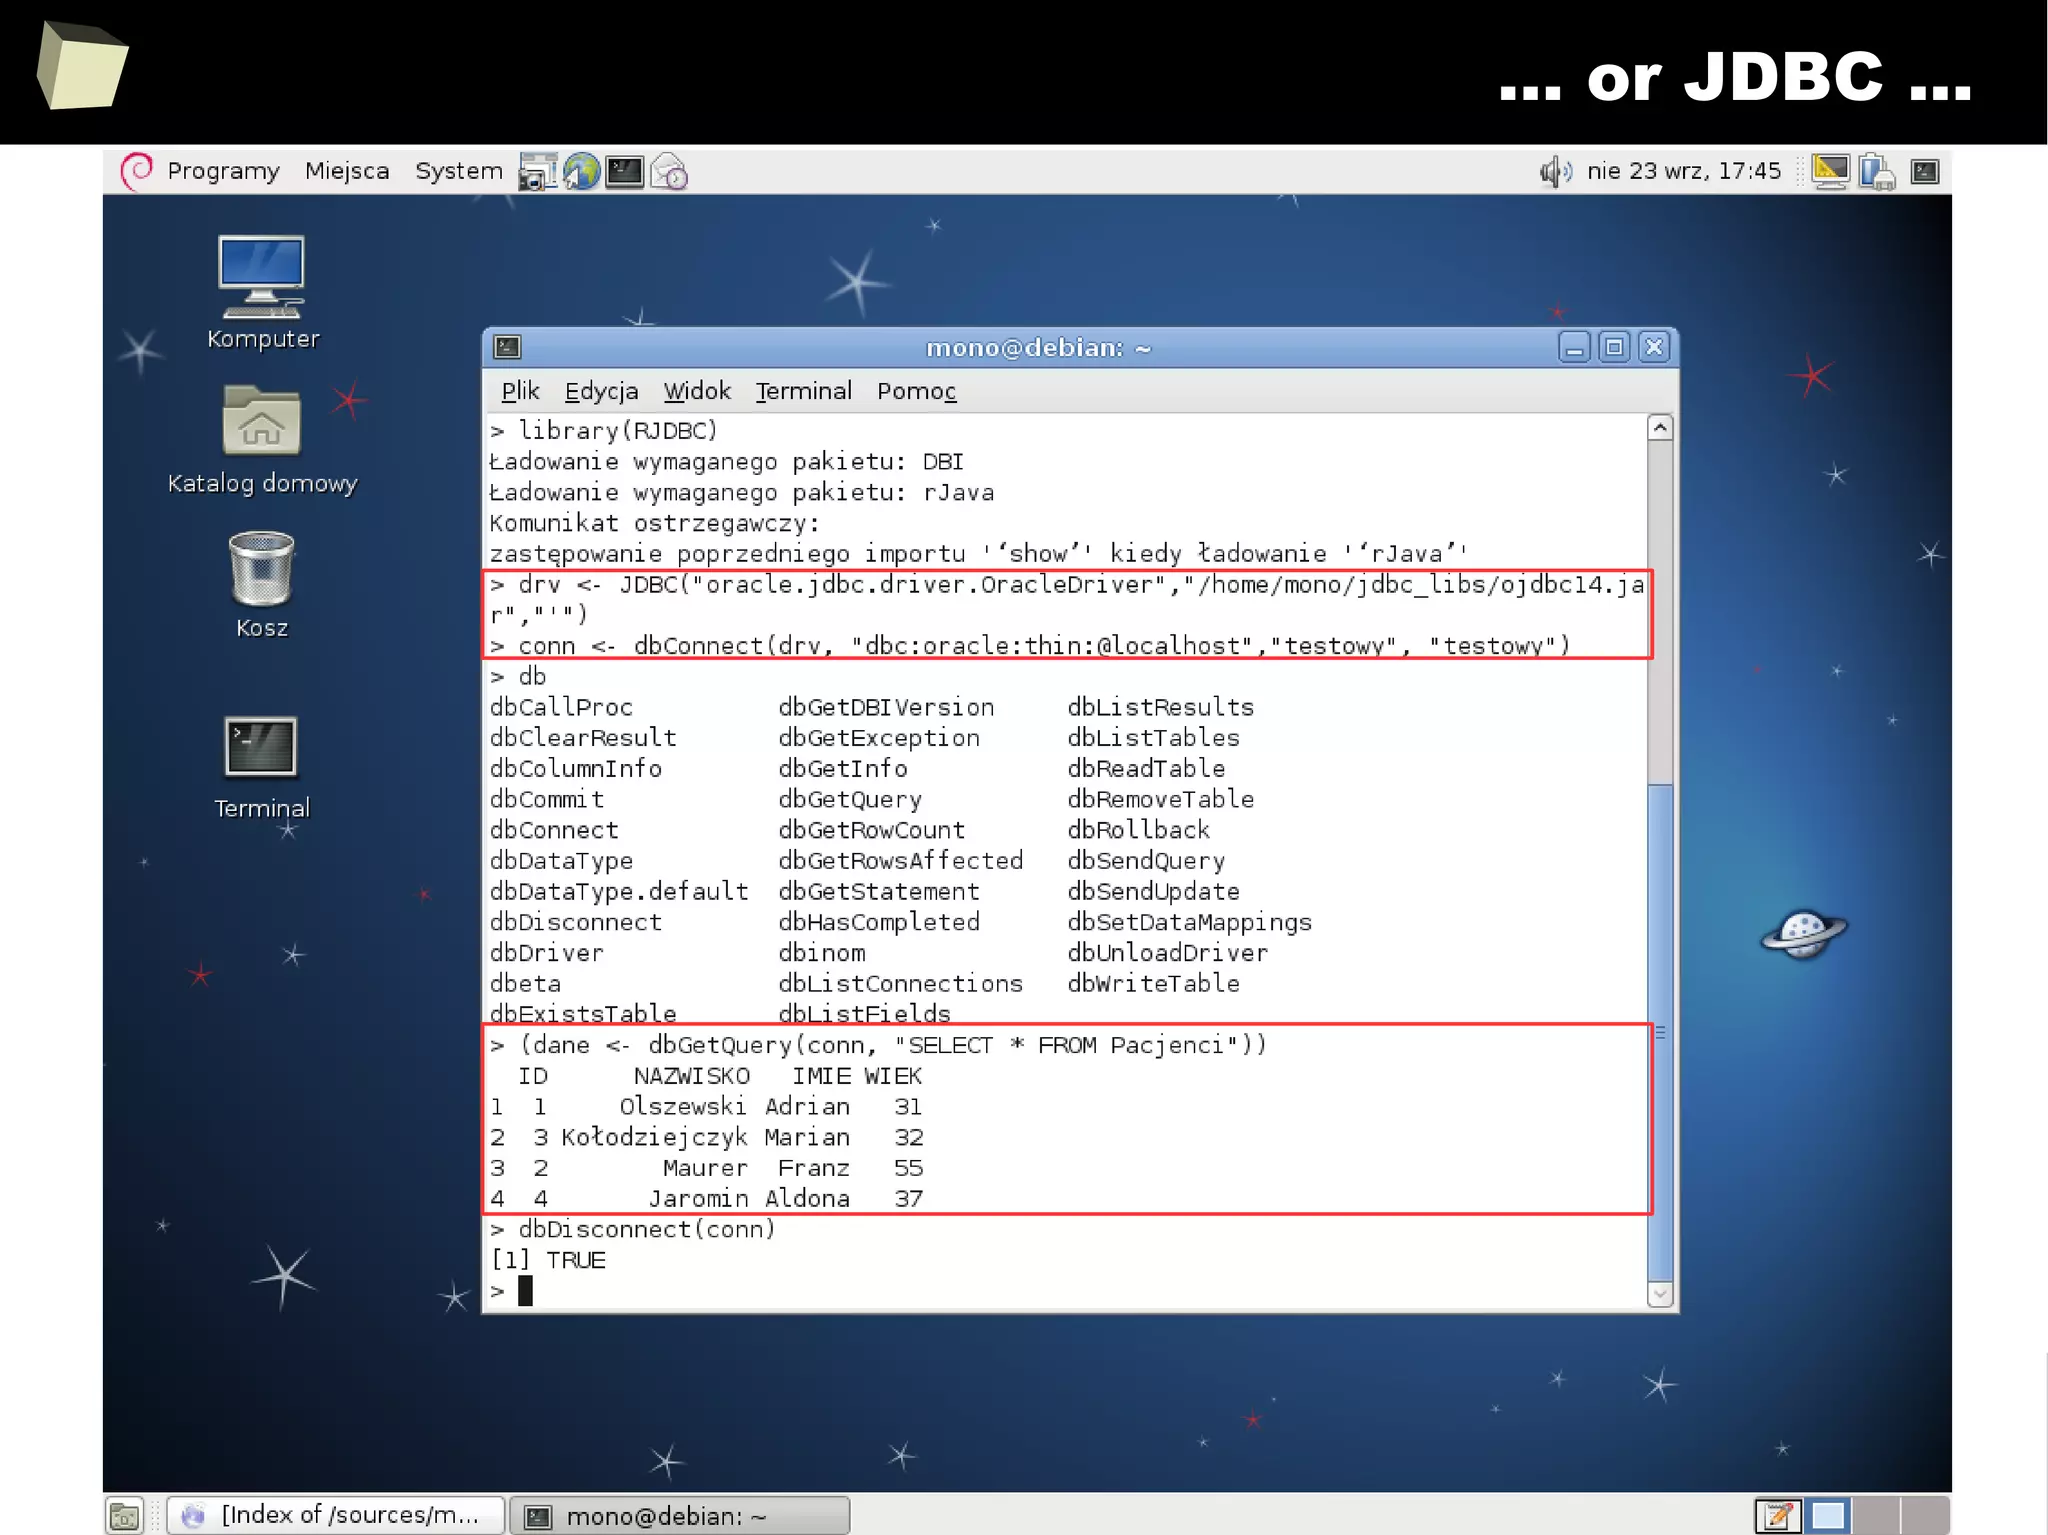The height and width of the screenshot is (1535, 2048).
Task: Select the third workspace in the switcher
Action: point(1925,1516)
